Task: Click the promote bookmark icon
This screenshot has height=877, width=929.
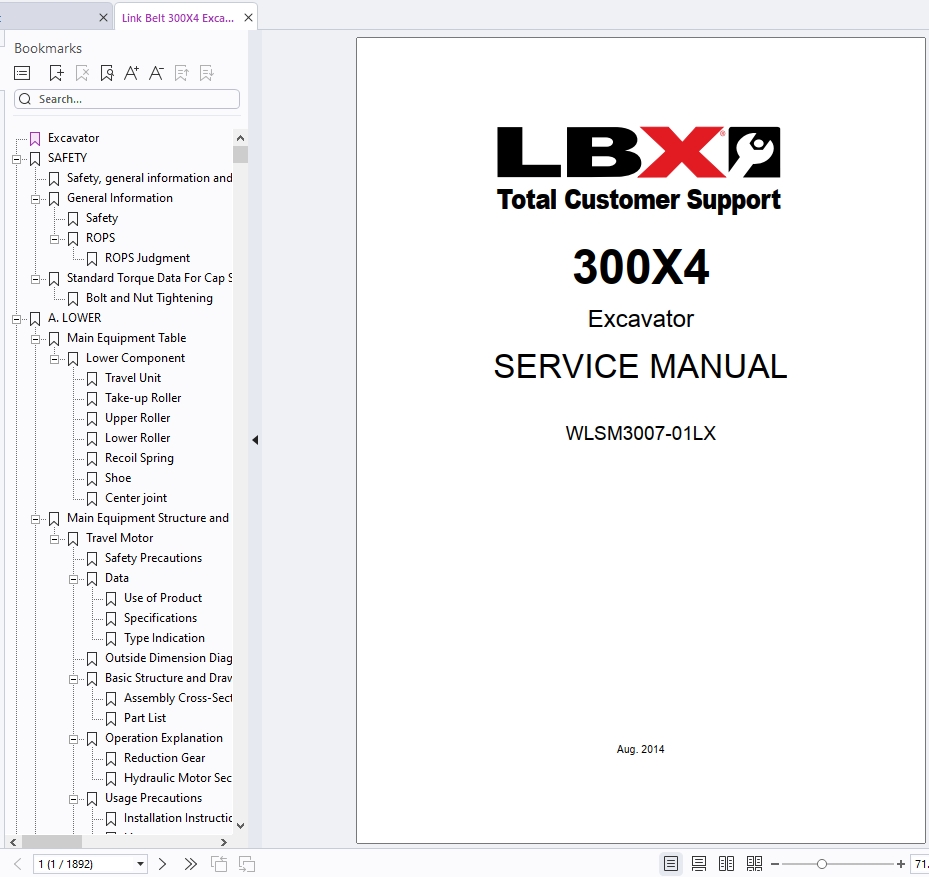Action: pos(182,73)
